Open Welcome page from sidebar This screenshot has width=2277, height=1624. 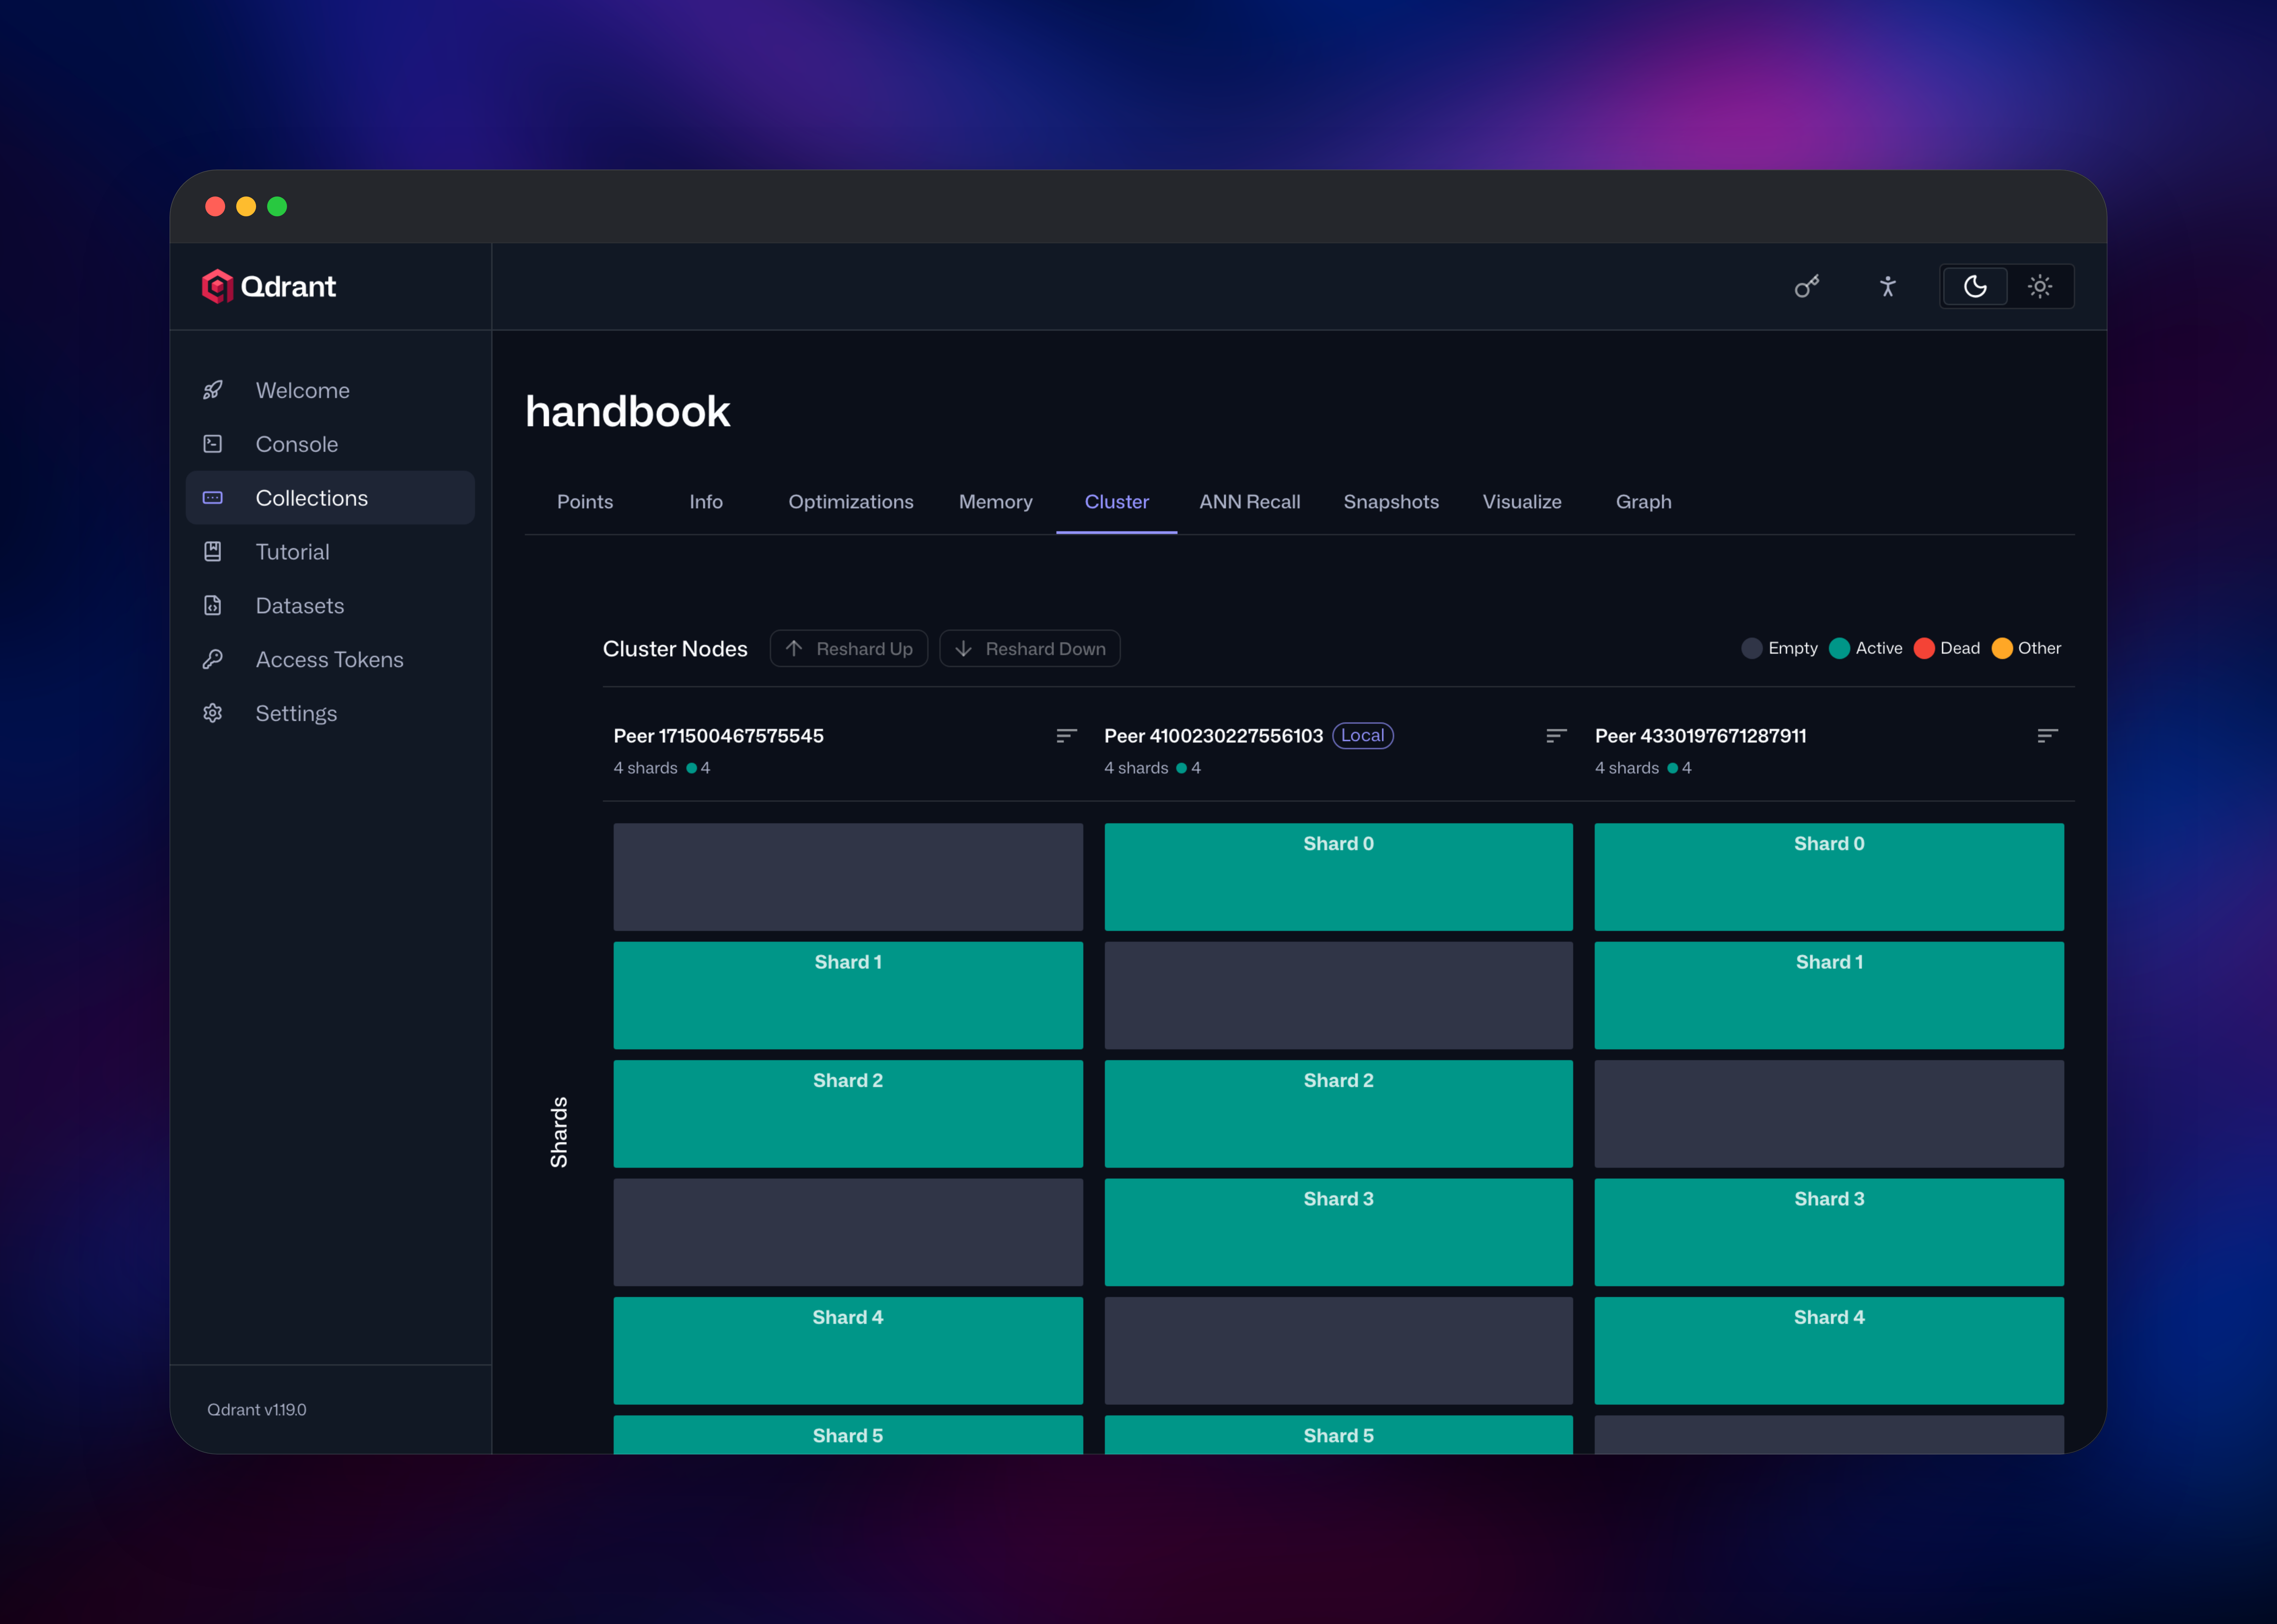[330, 390]
